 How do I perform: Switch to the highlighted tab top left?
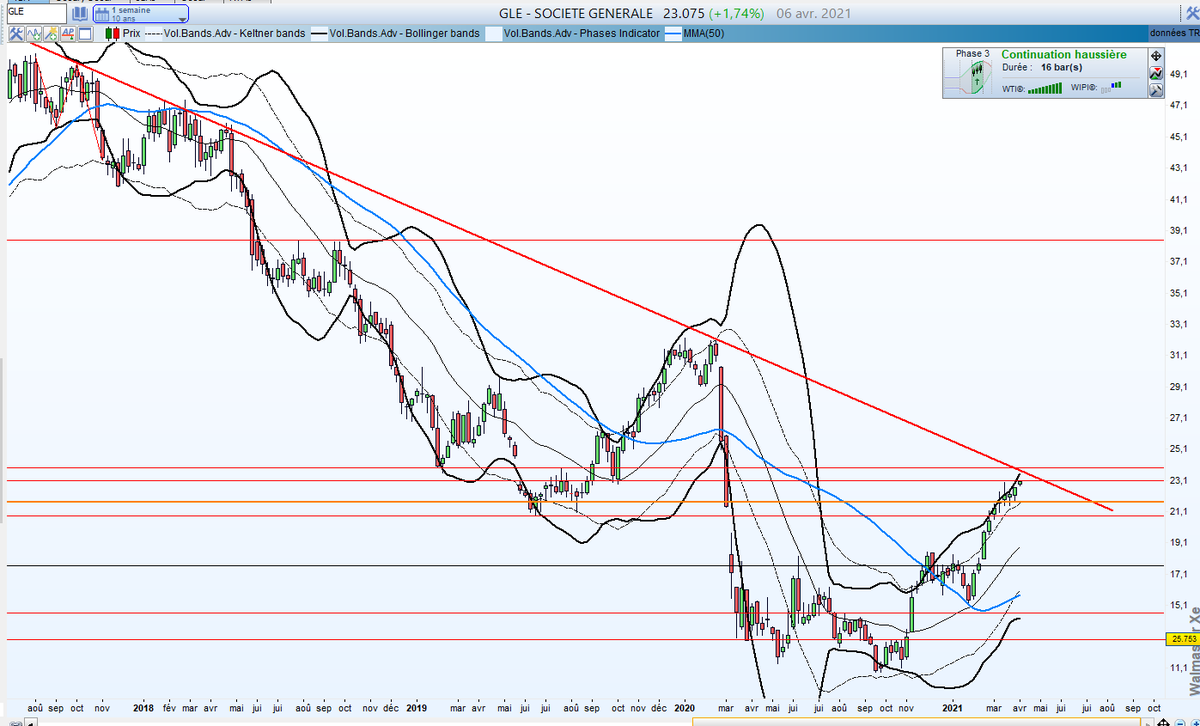click(30, 2)
